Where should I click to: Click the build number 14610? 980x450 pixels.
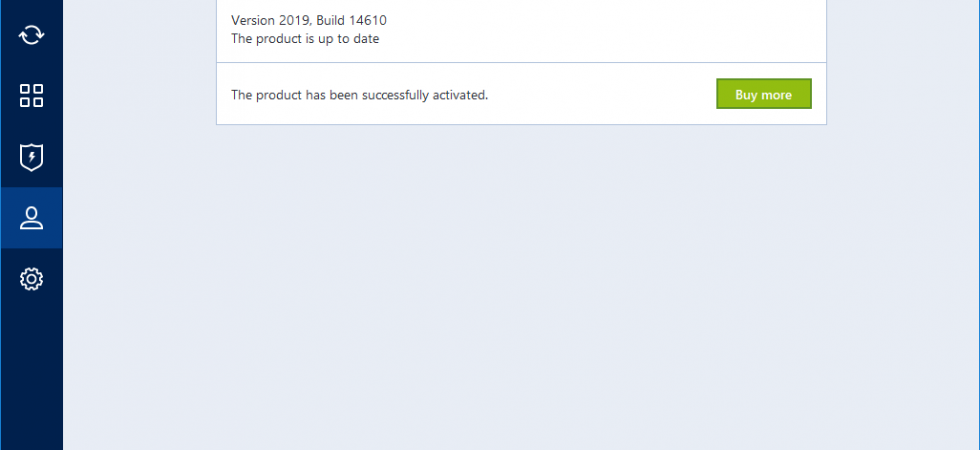[x=368, y=21]
